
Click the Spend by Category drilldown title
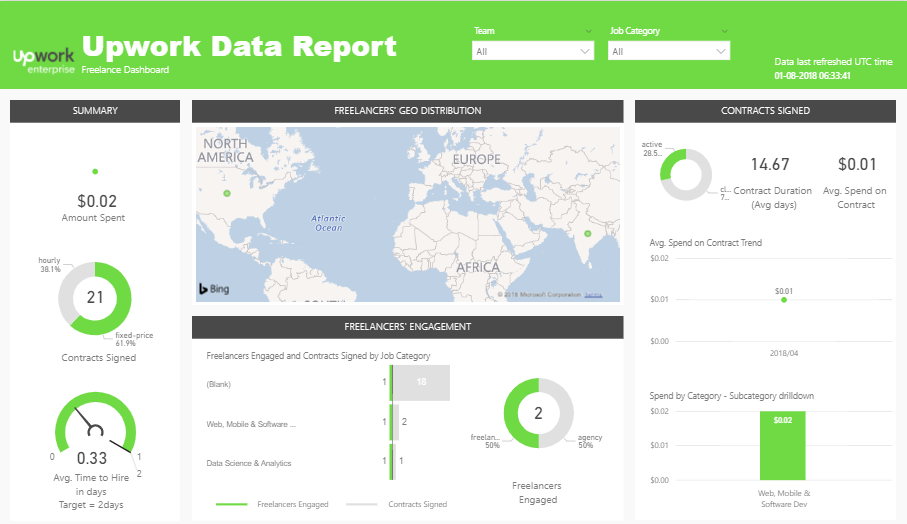click(732, 396)
